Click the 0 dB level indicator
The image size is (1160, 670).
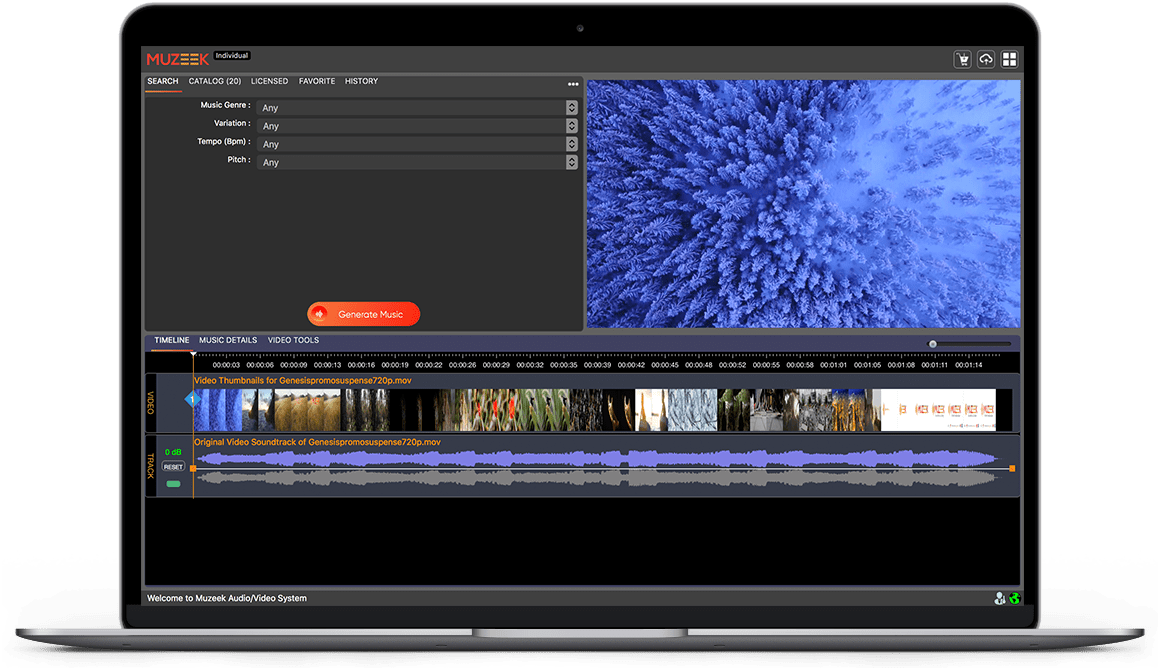pyautogui.click(x=171, y=451)
